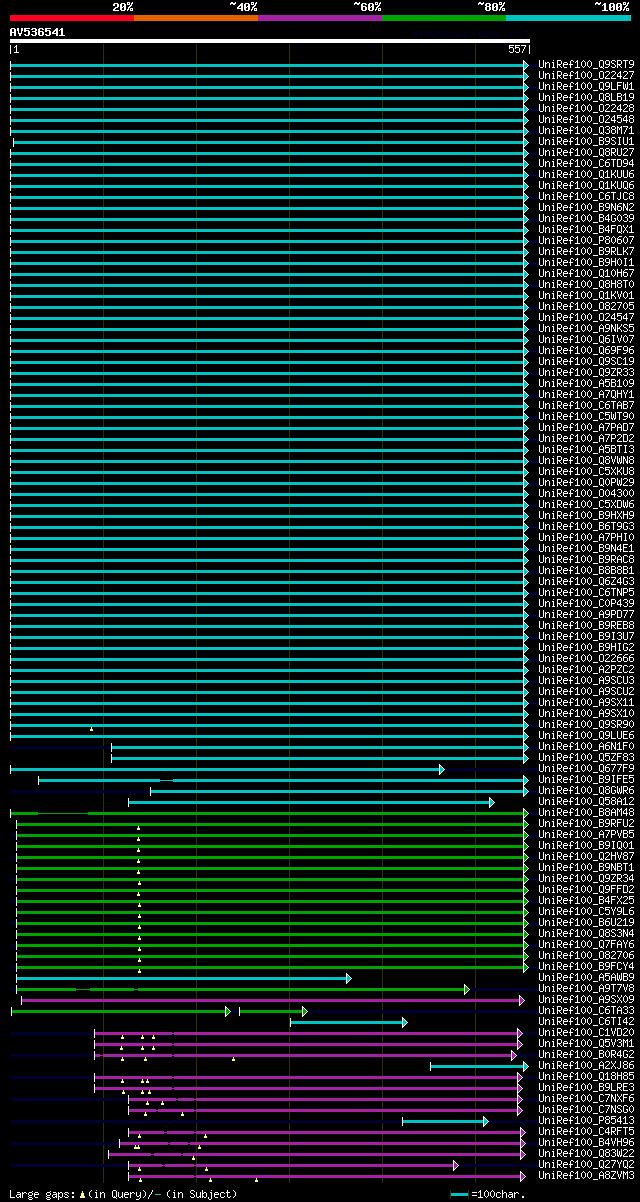Image resolution: width=640 pixels, height=1202 pixels.
Task: Click the cyan alignment bar for UniRef100_Q677F9
Action: click(227, 769)
